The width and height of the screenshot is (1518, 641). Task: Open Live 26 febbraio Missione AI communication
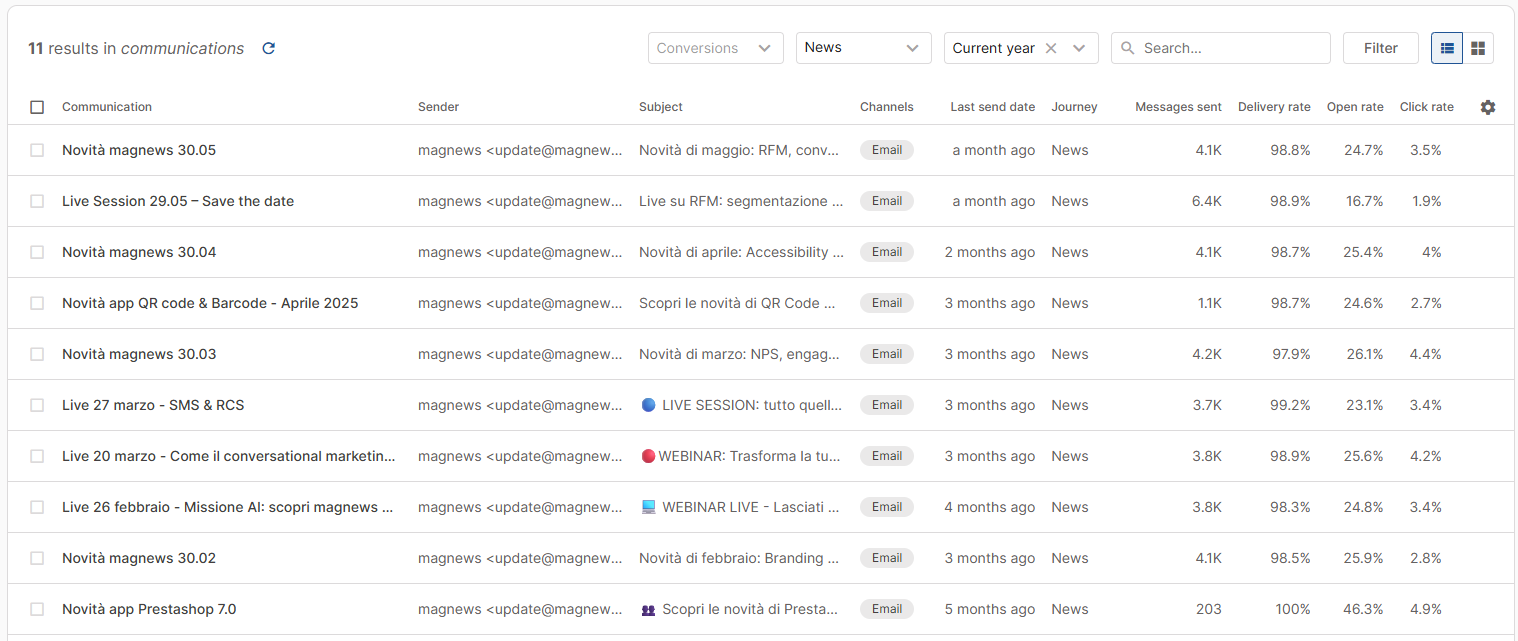coord(228,507)
